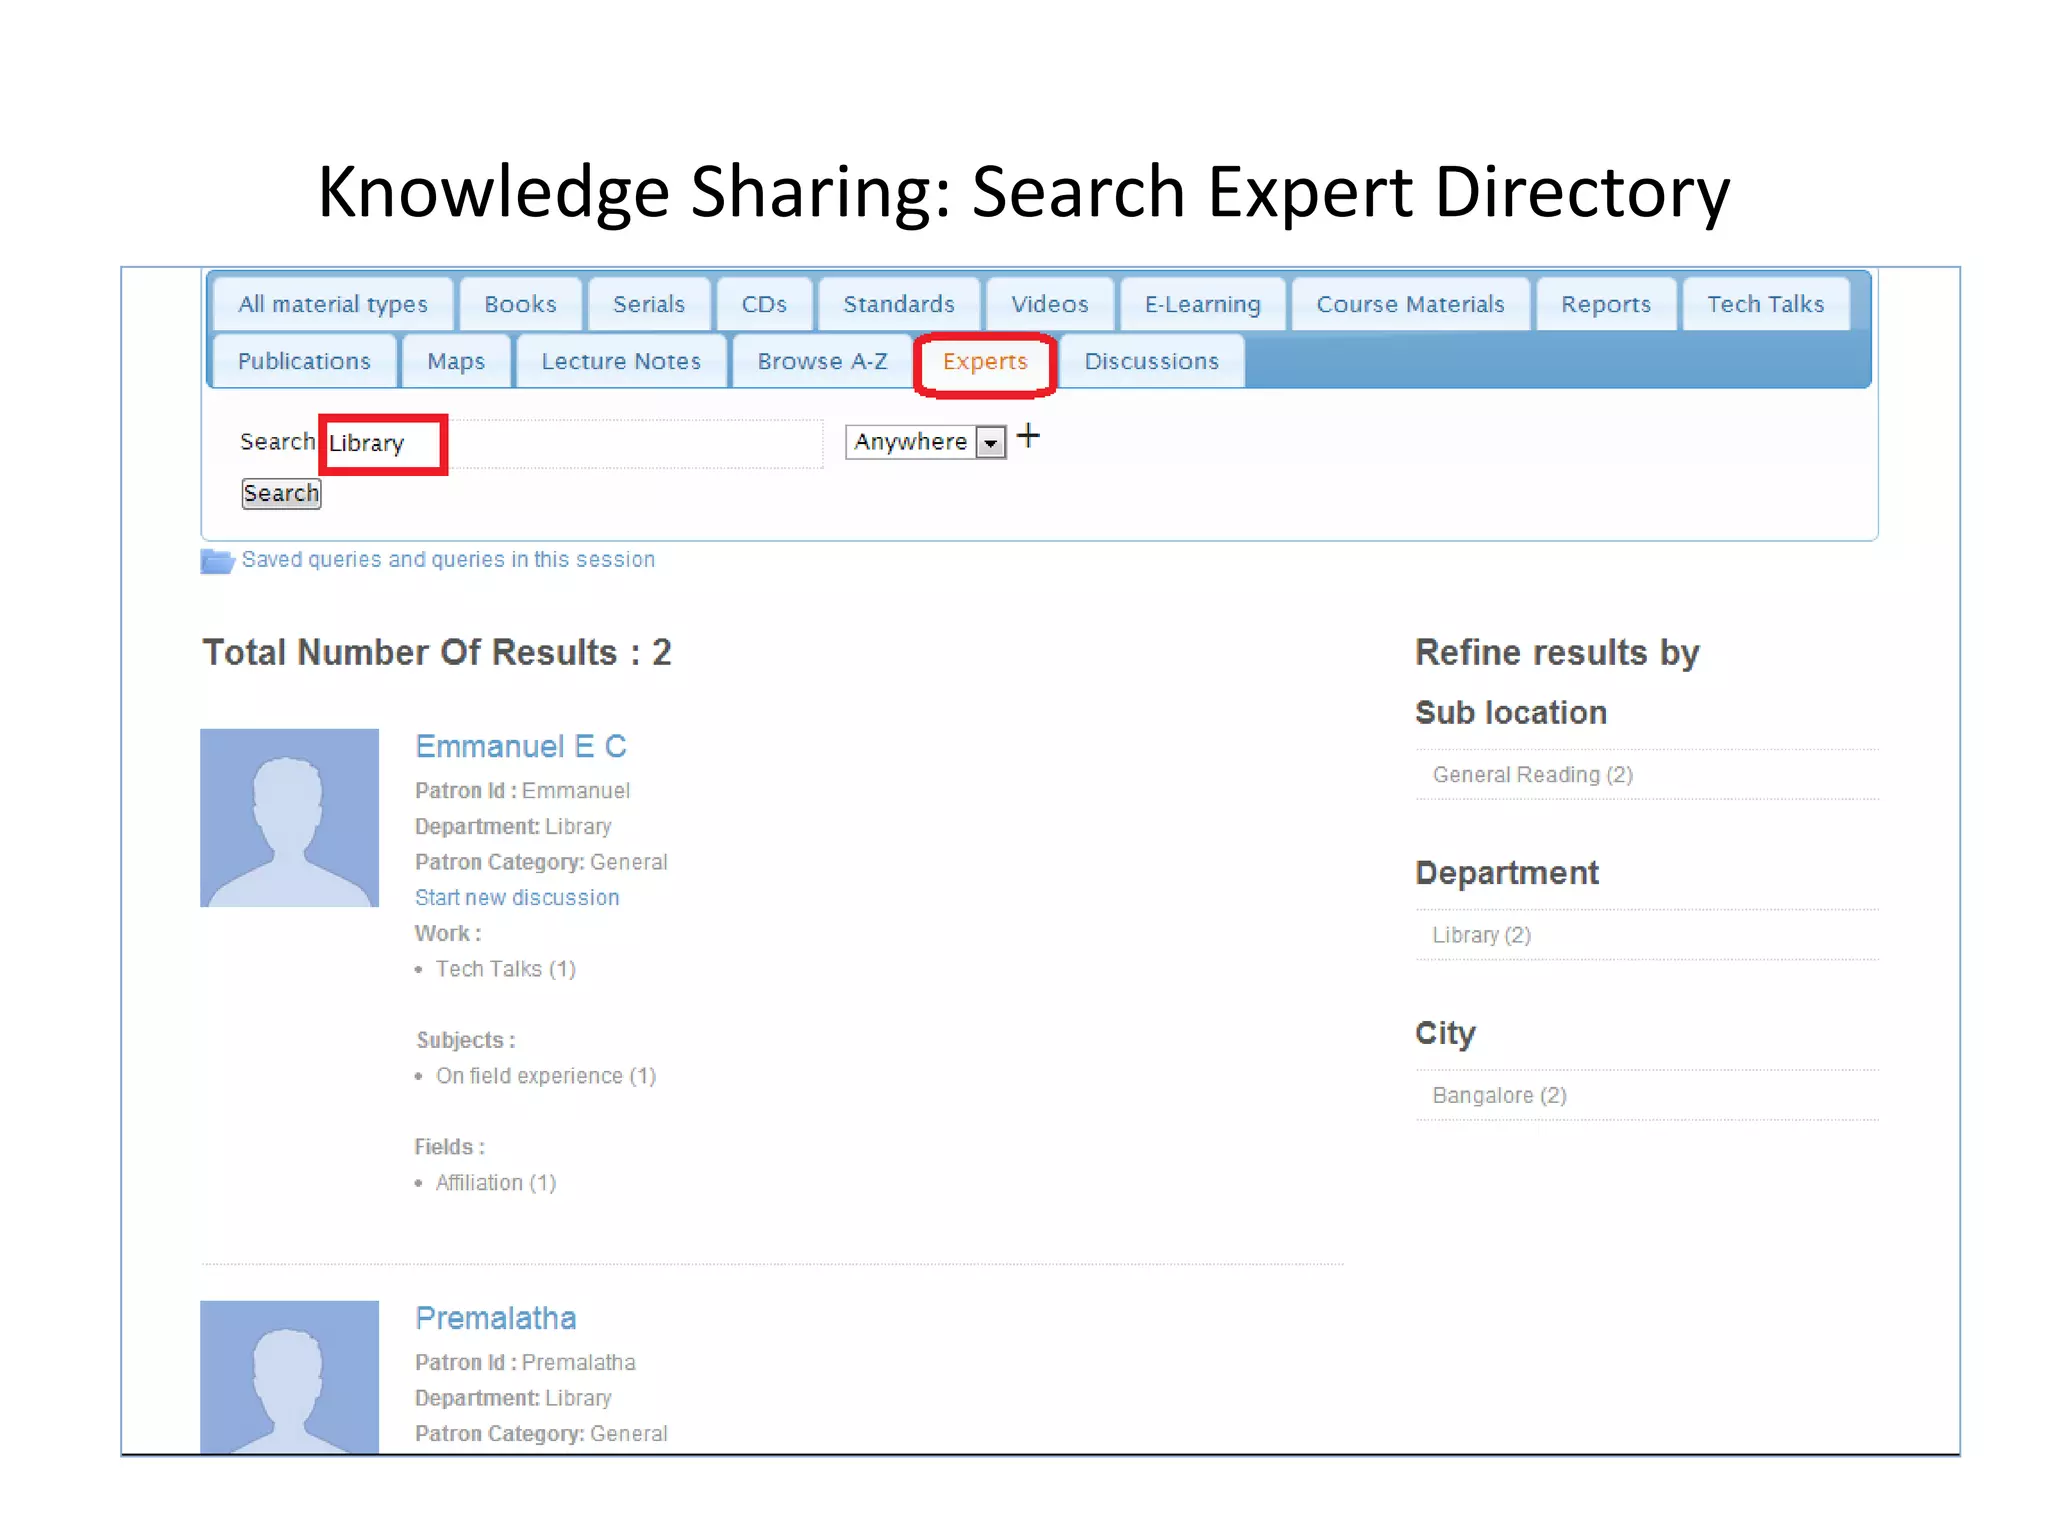
Task: Switch to the Videos tab
Action: (x=1049, y=304)
